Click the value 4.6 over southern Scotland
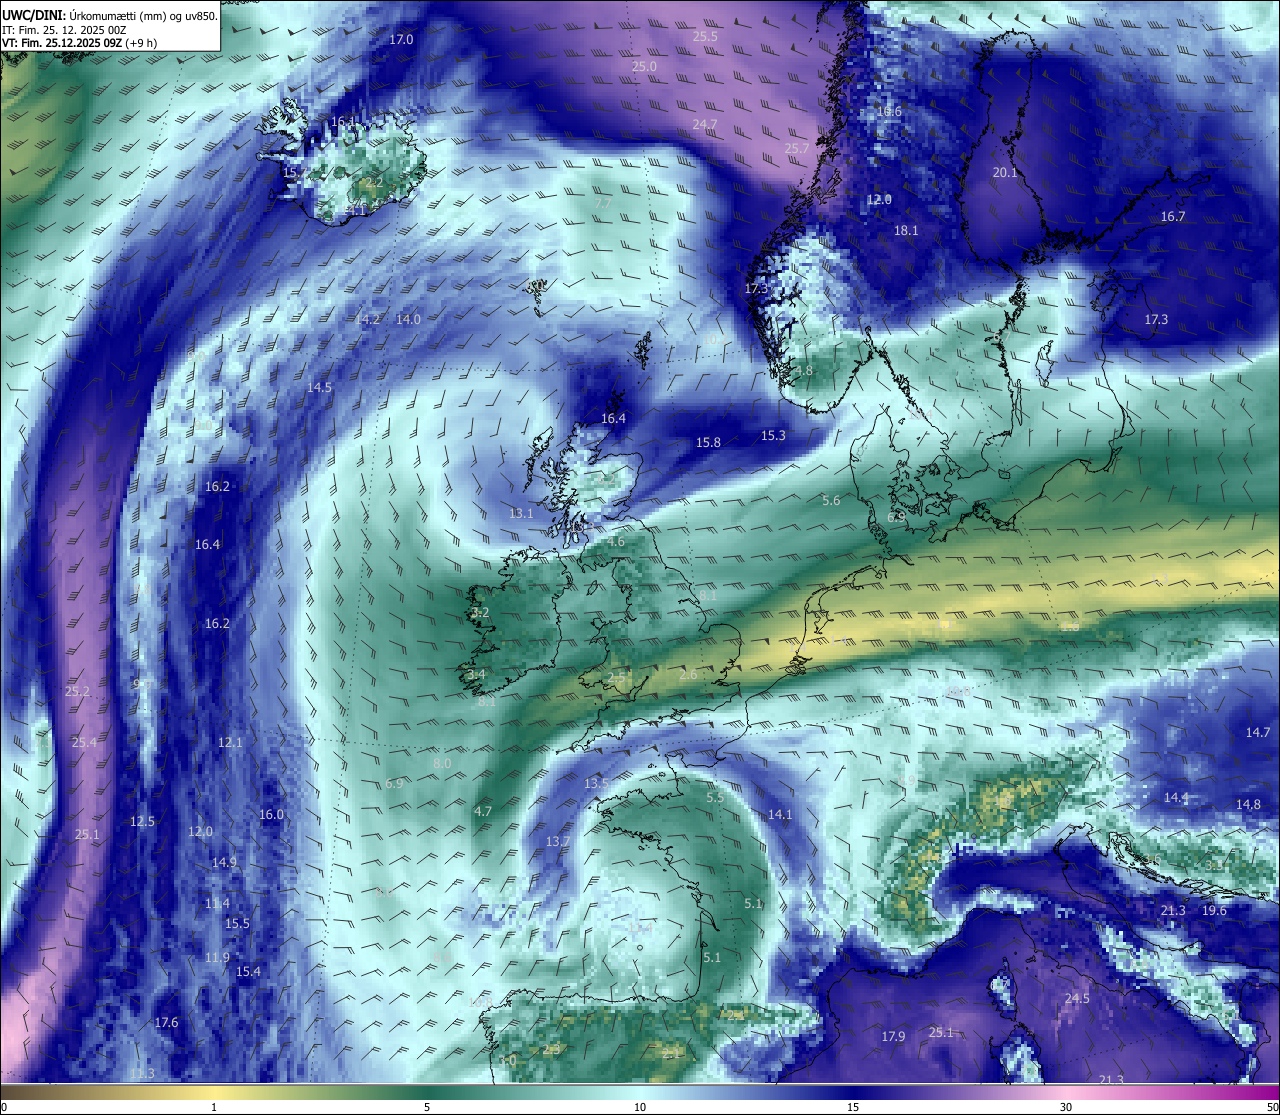Screen dimensions: 1280x1115 [616, 541]
